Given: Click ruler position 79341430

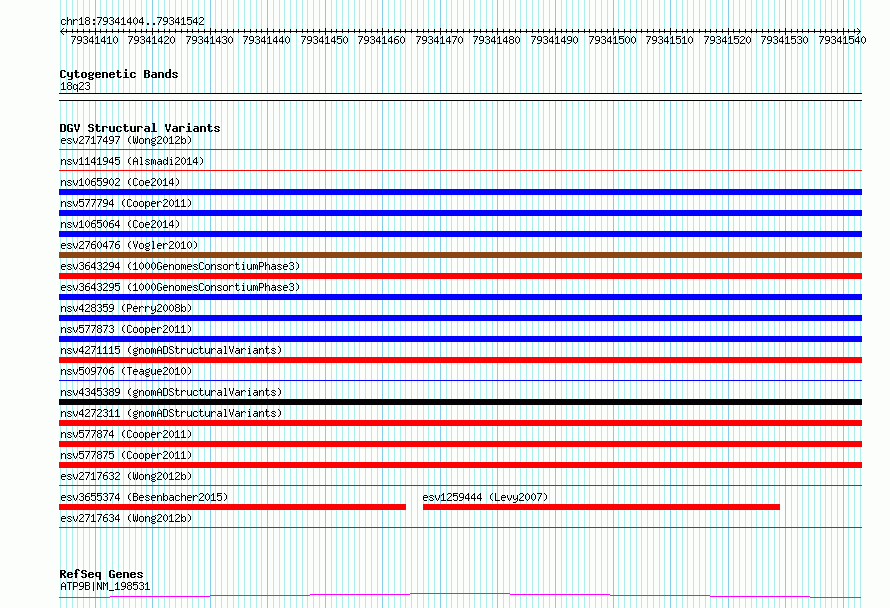Looking at the screenshot, I should tap(209, 40).
